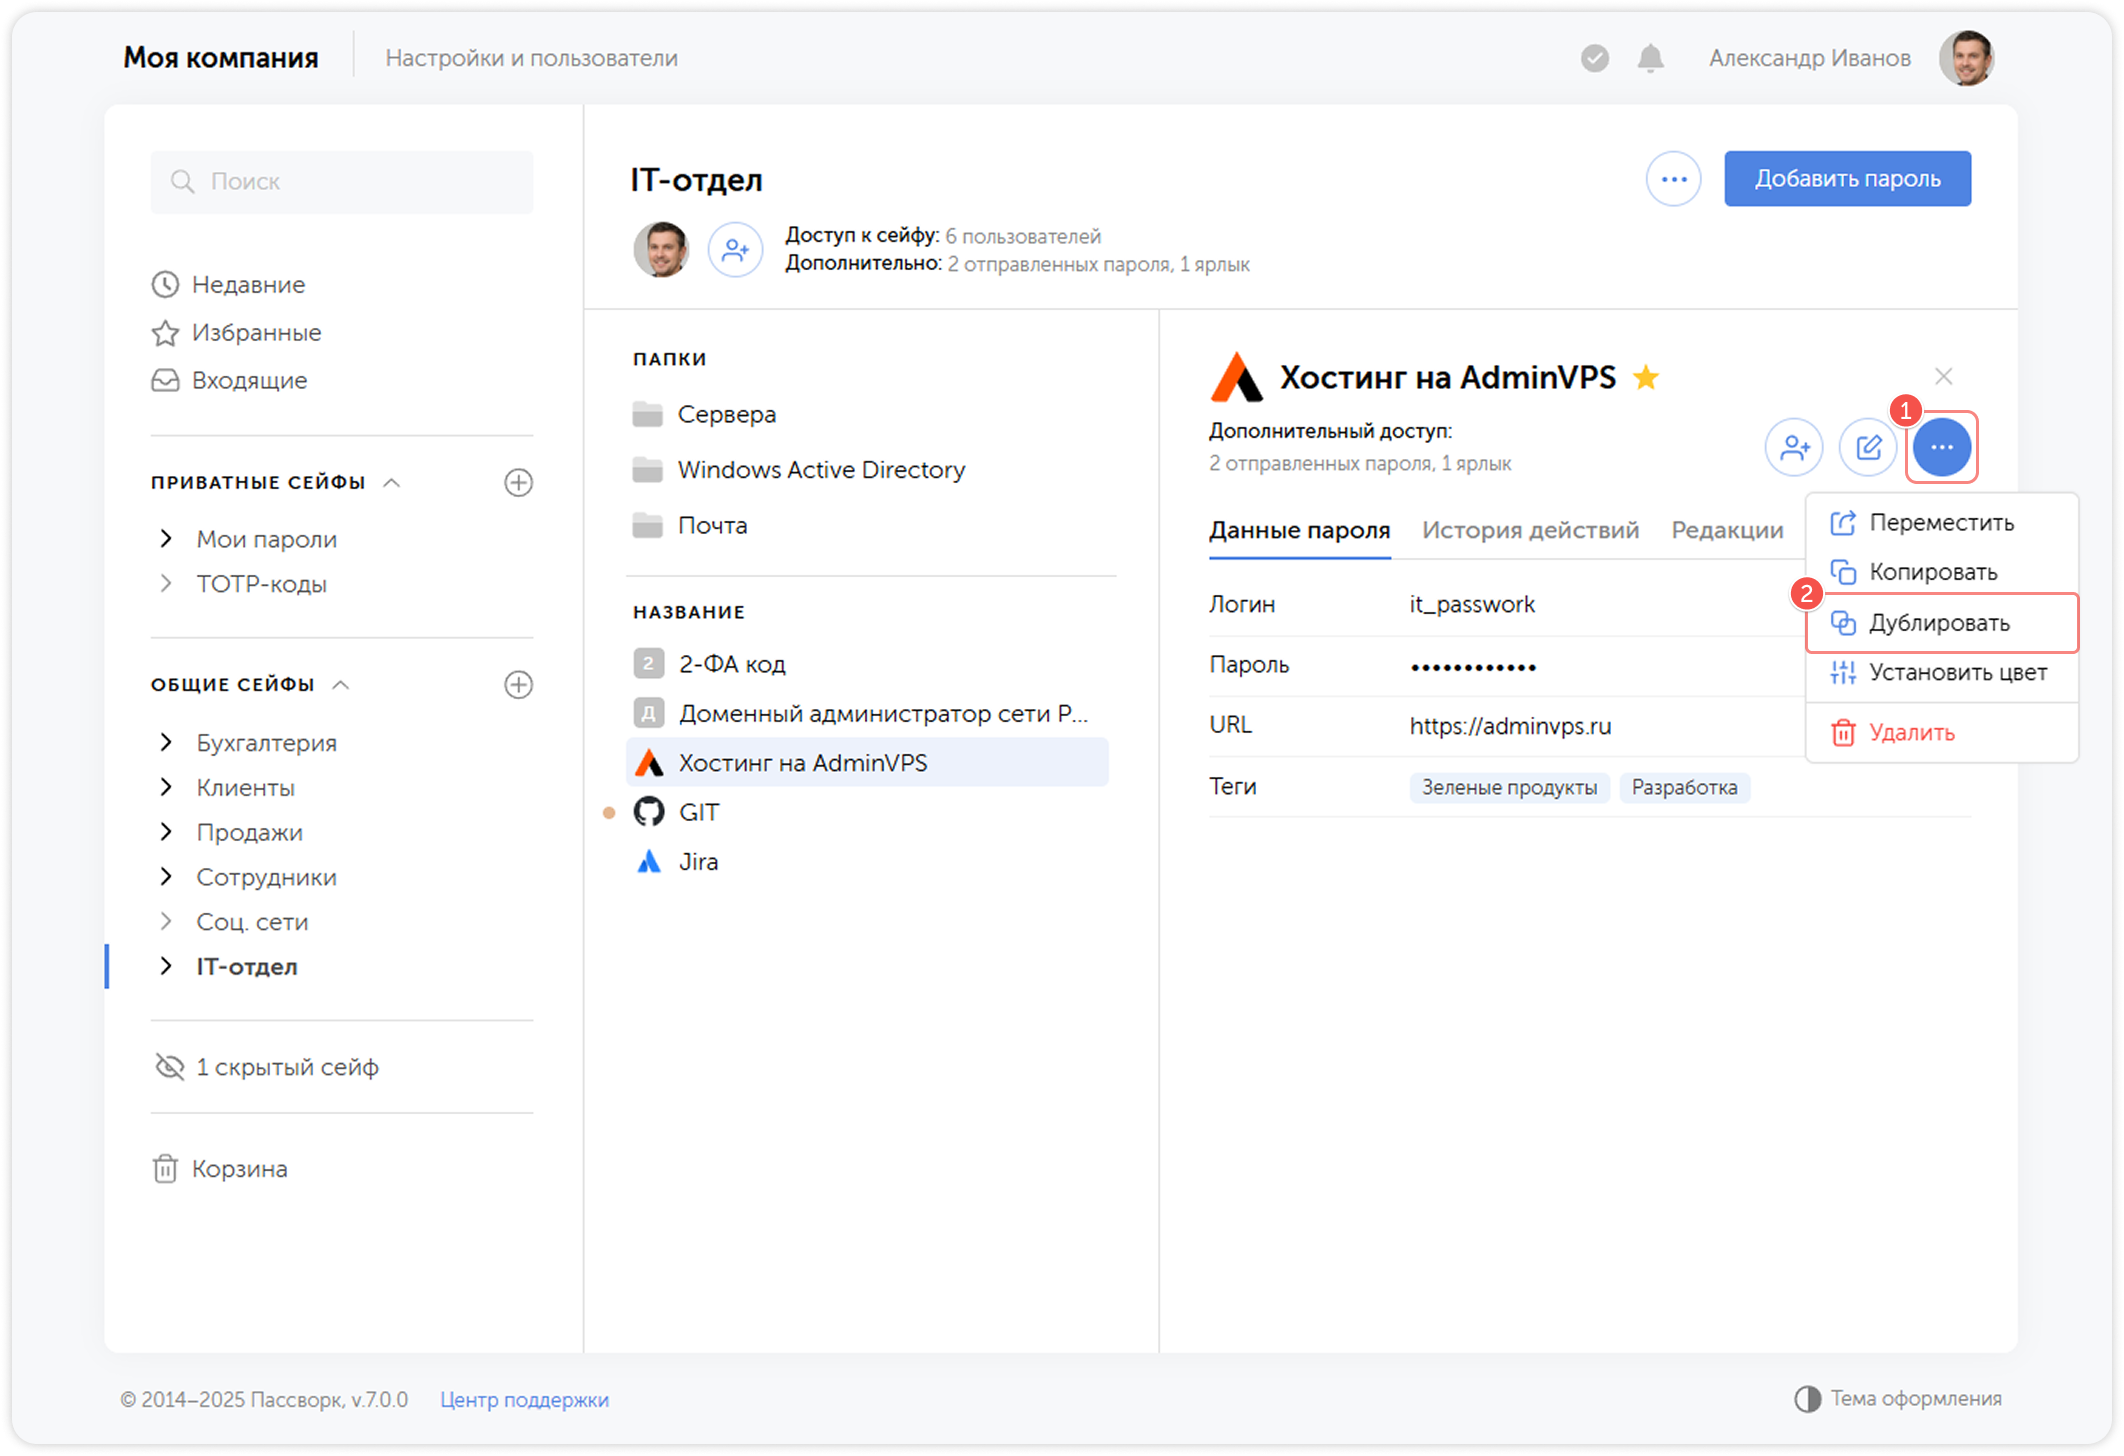This screenshot has height=1456, width=2124.
Task: Click edit pencil icon for password
Action: point(1868,448)
